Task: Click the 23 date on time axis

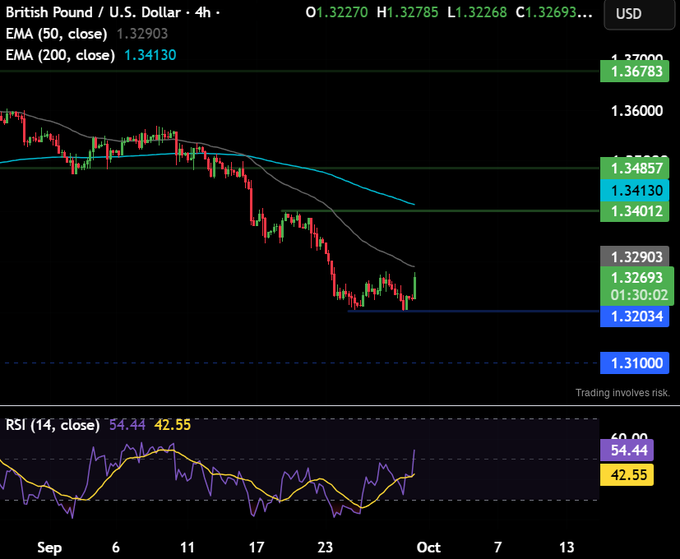Action: click(325, 547)
